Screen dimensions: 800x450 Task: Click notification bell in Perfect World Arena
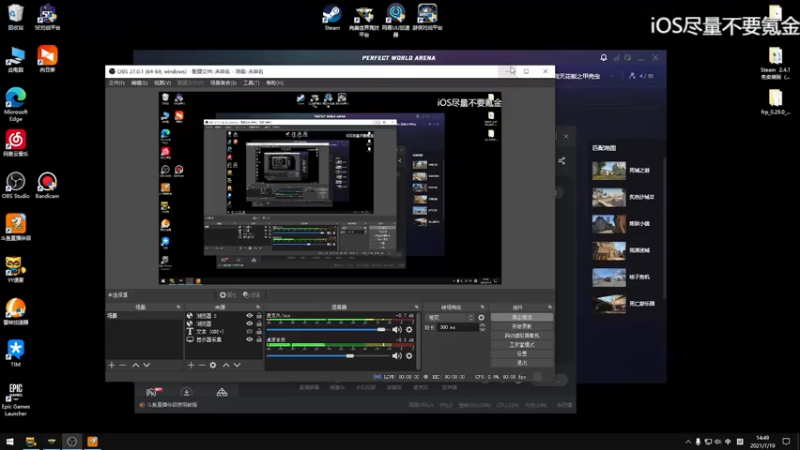(x=604, y=58)
